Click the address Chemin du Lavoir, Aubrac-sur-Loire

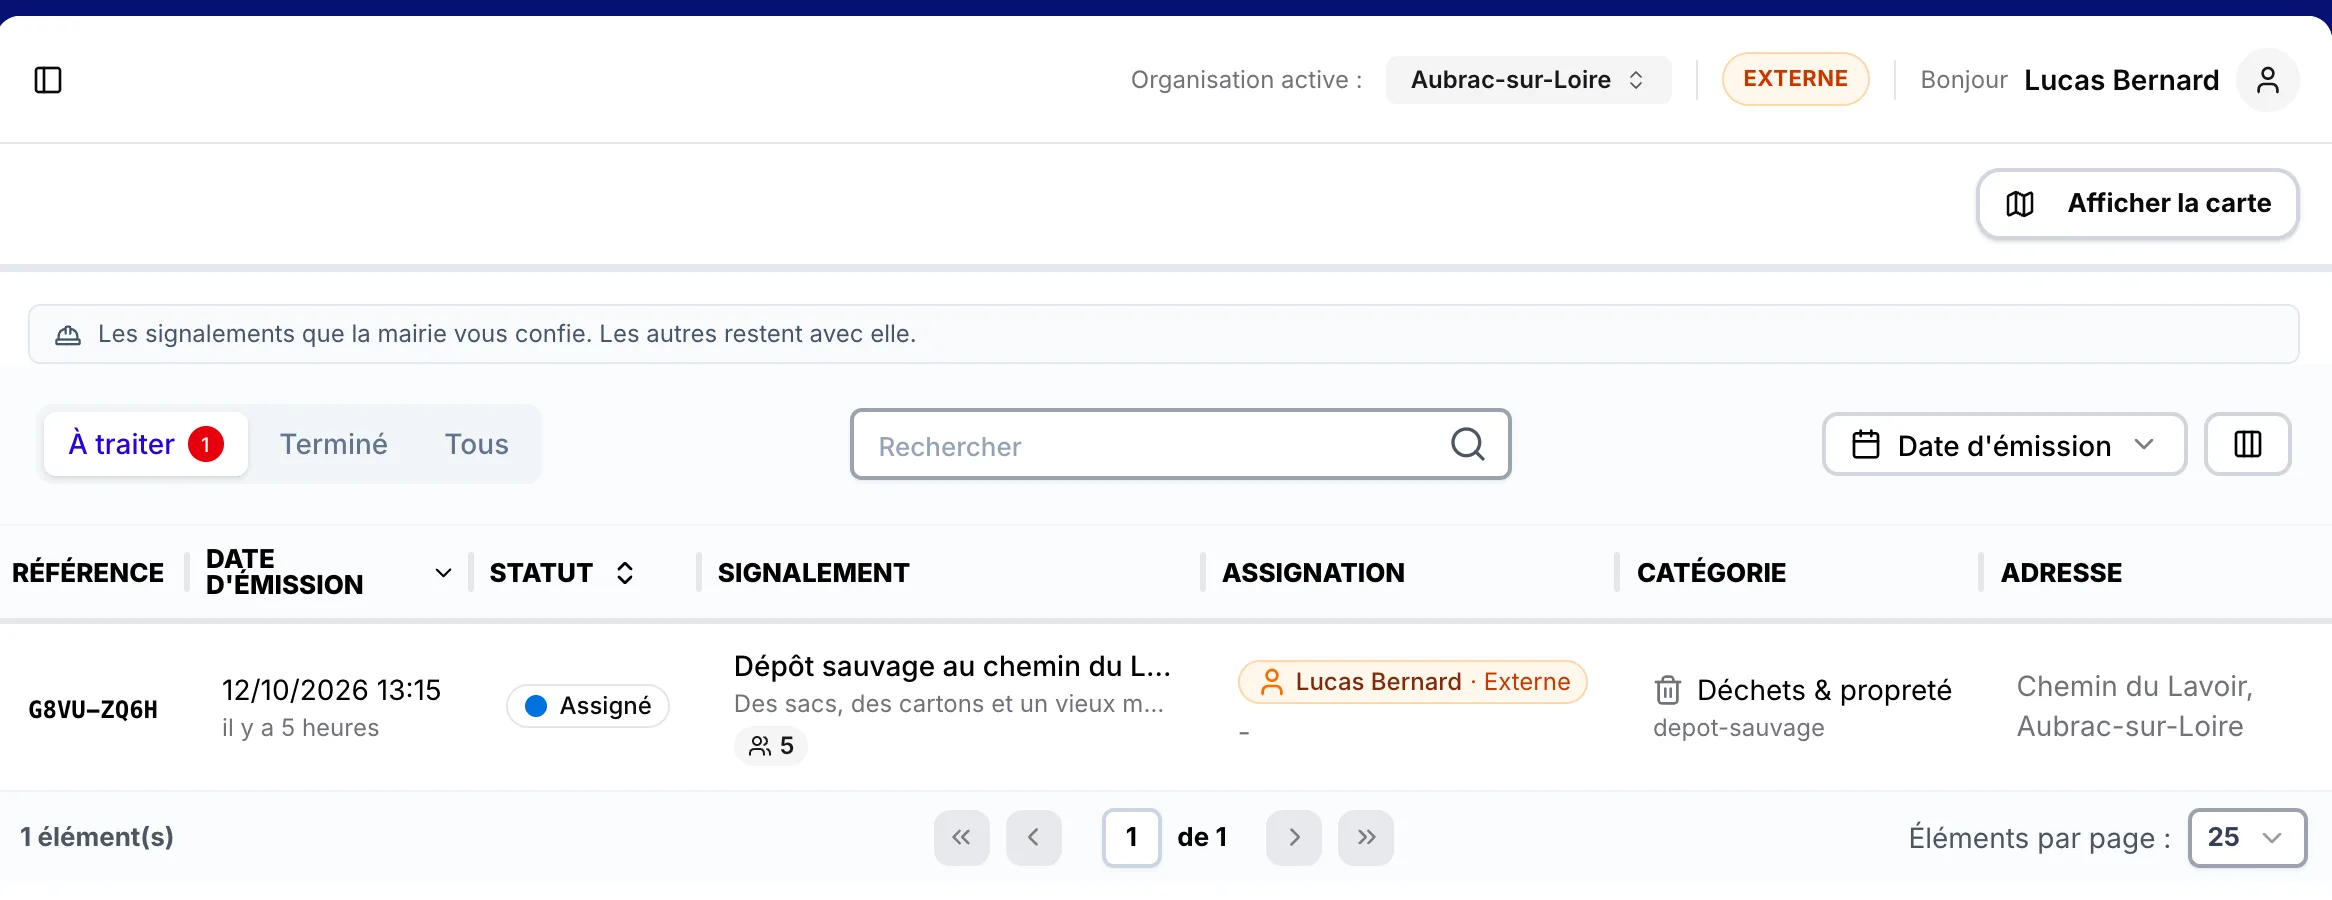2134,706
